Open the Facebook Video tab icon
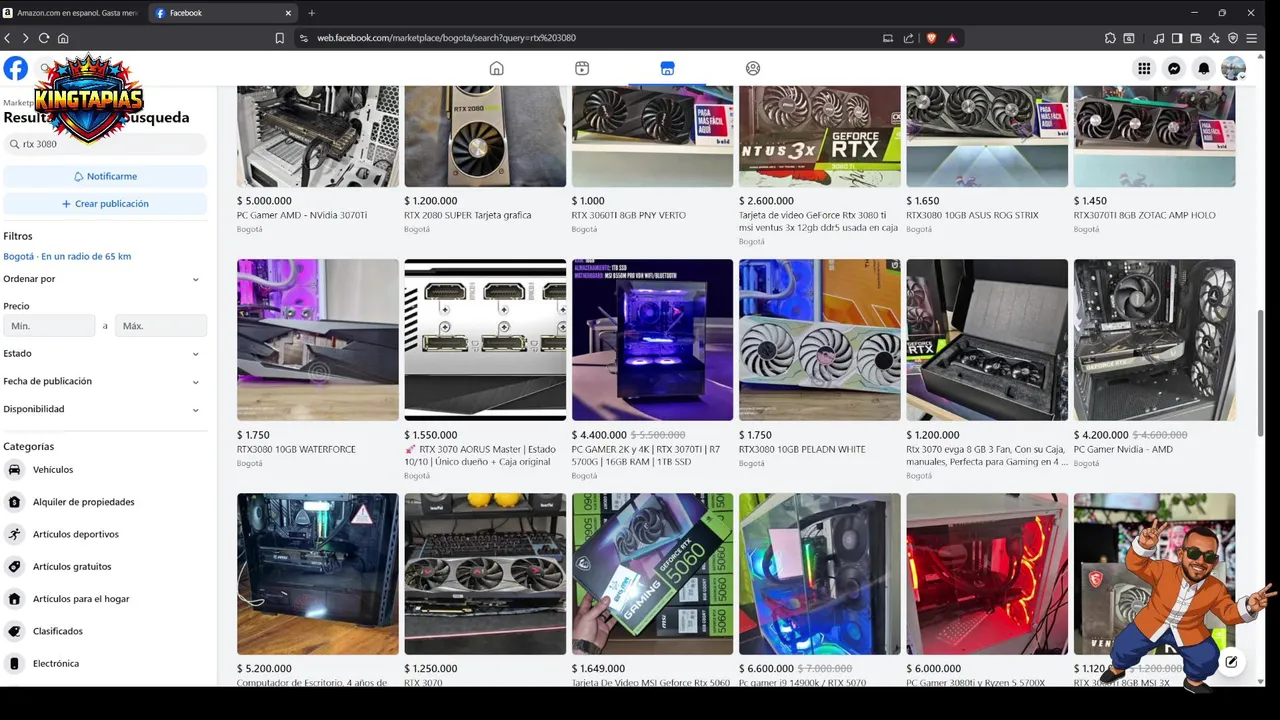Screen dimensions: 1280x720 [x=582, y=68]
